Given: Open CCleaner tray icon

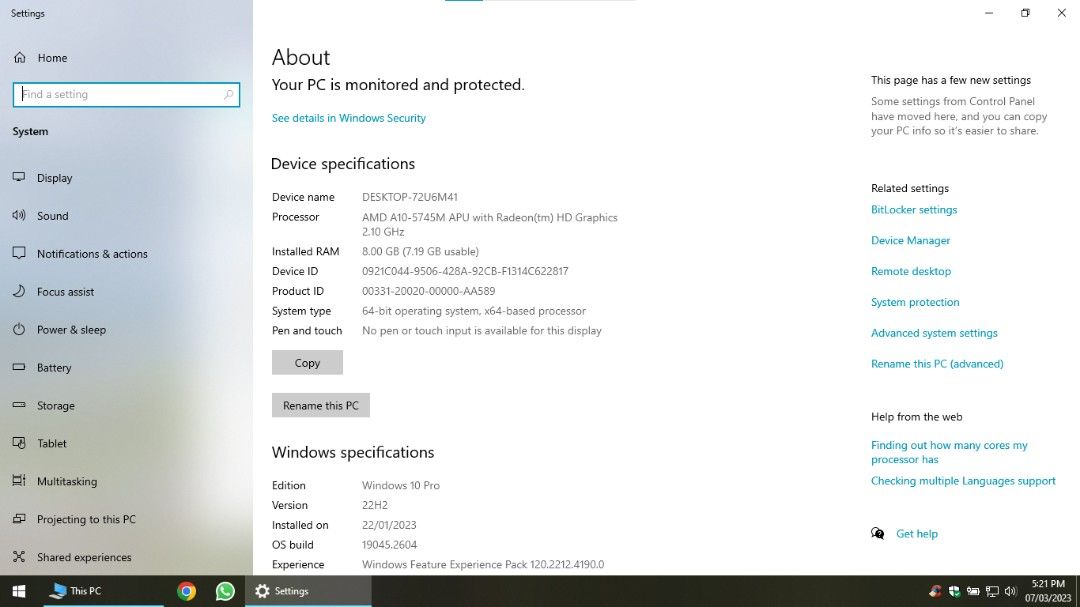Looking at the screenshot, I should tap(935, 591).
